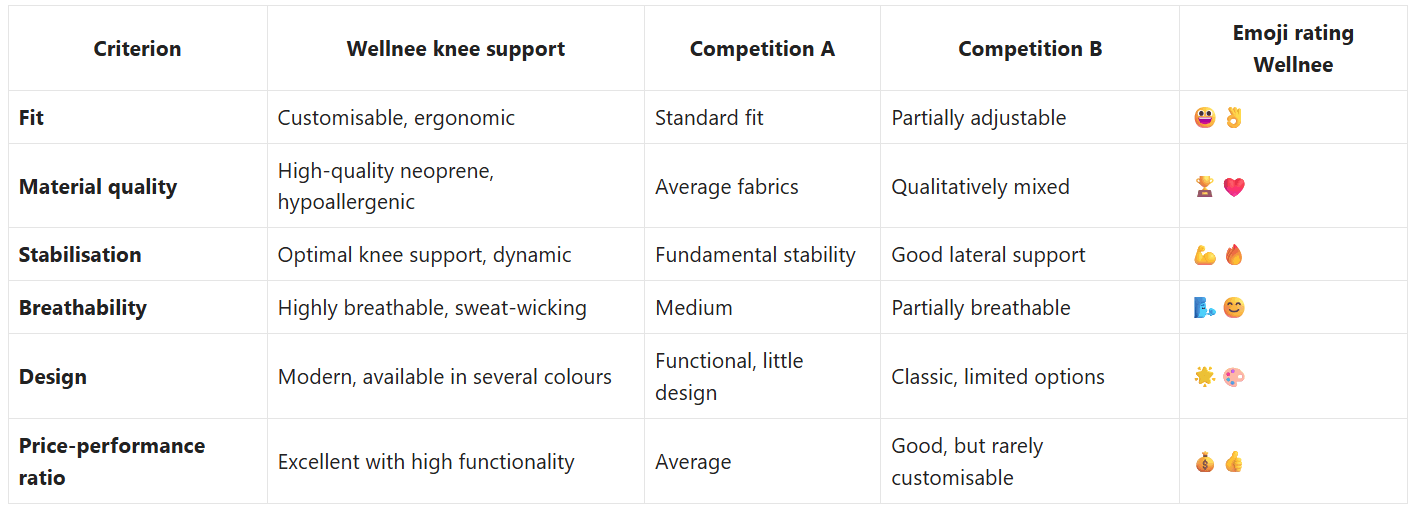Select the trophy emoji for Material quality
This screenshot has width=1417, height=510.
(1204, 187)
